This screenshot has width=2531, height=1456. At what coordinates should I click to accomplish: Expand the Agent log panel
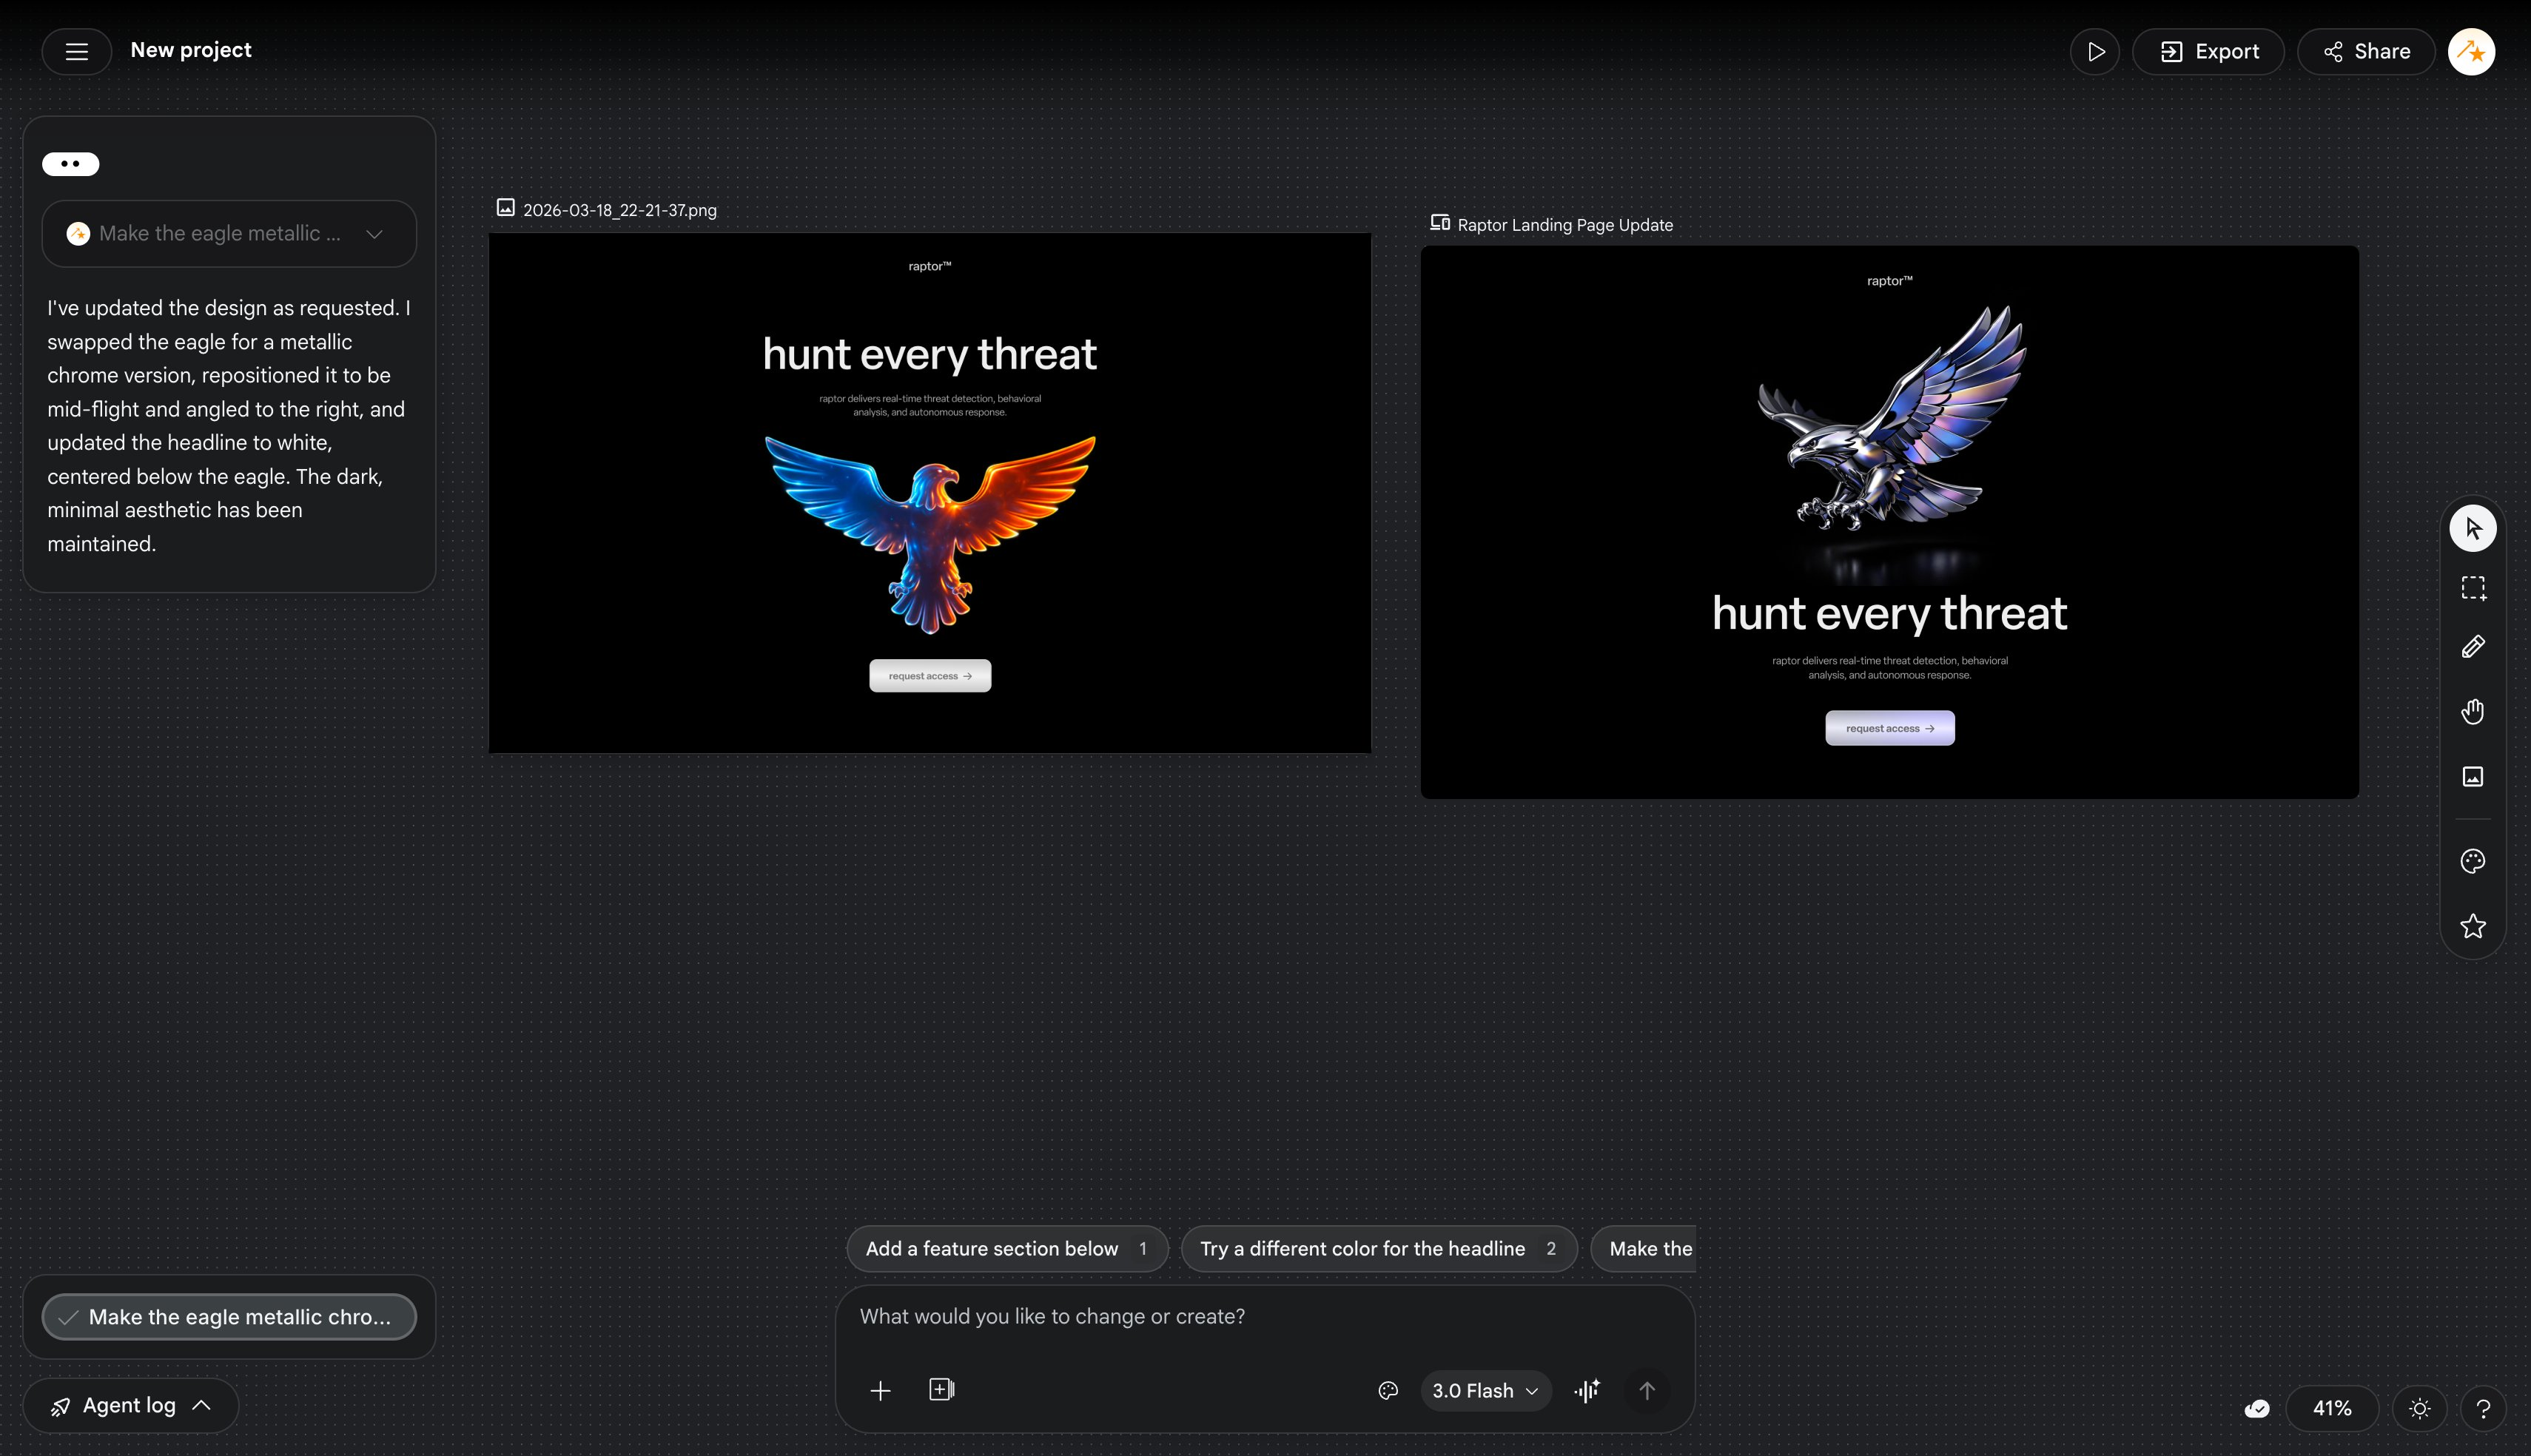click(131, 1406)
